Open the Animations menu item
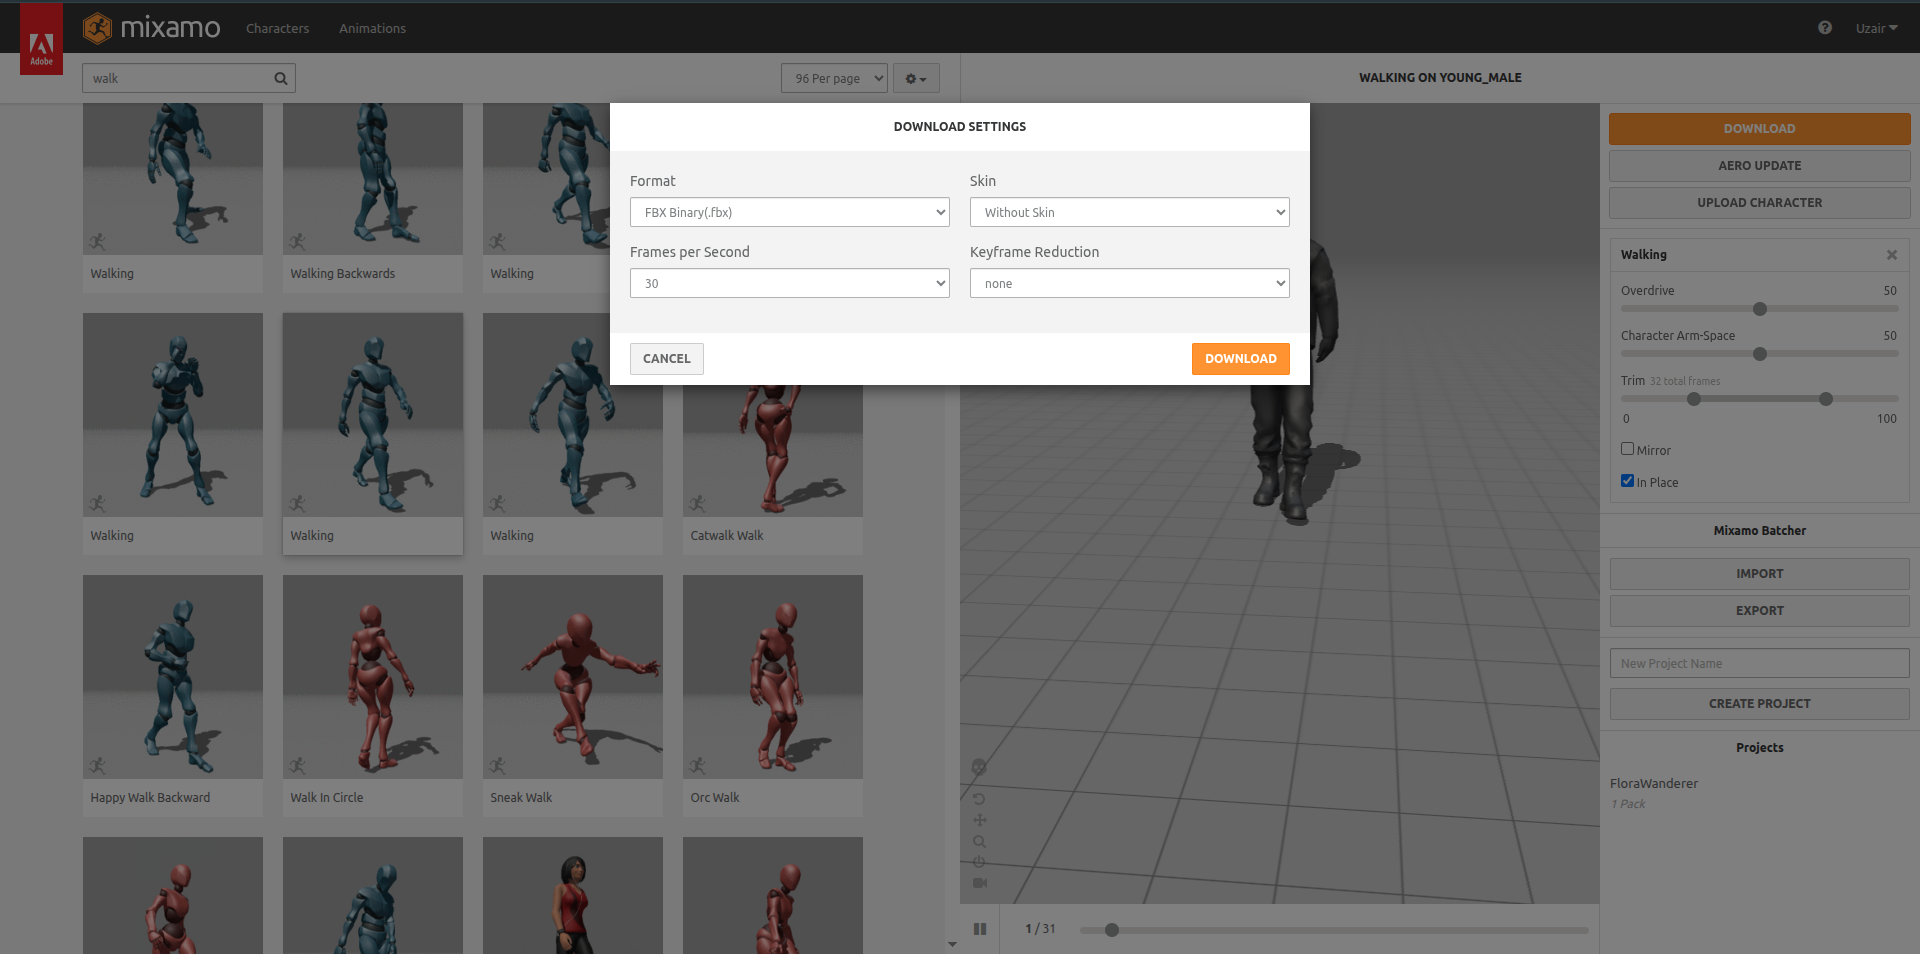Image resolution: width=1920 pixels, height=954 pixels. pyautogui.click(x=371, y=28)
